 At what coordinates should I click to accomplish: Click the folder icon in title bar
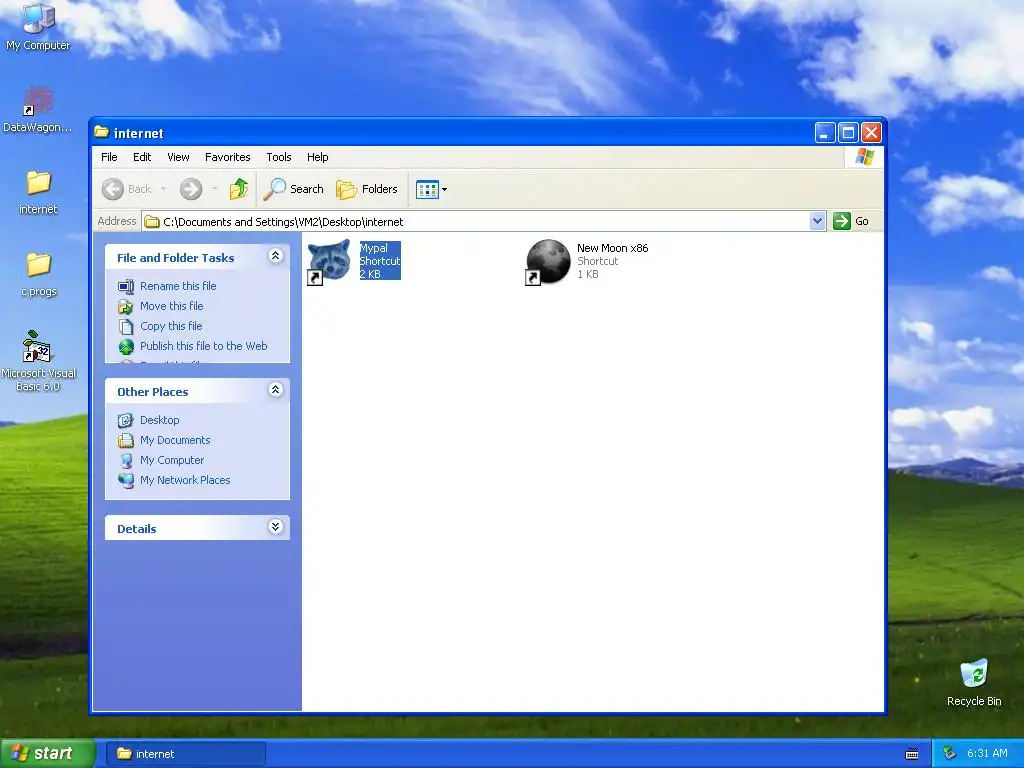pos(101,132)
